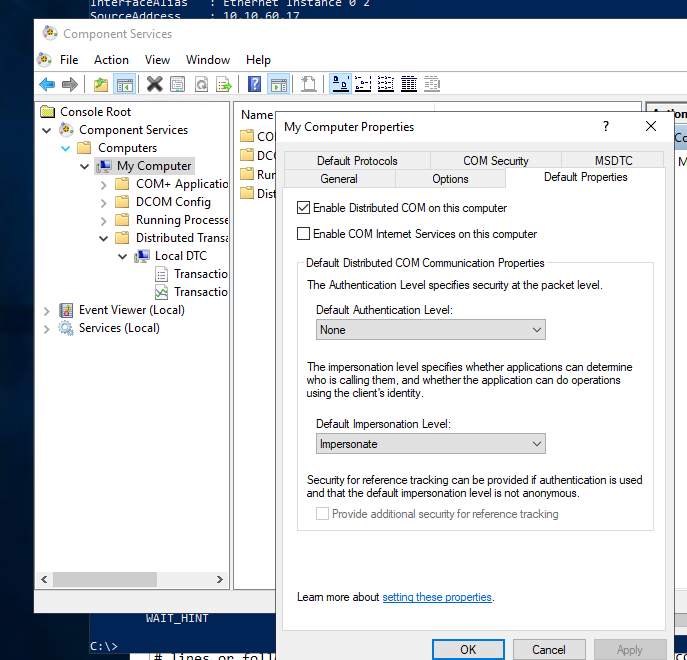Expand Event Viewer (Local) node
Viewport: 687px width, 660px height.
coord(46,311)
